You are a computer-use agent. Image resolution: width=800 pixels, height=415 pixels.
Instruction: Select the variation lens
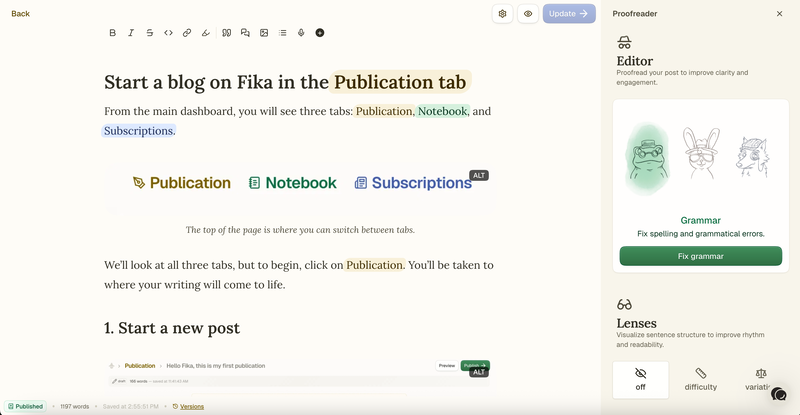[x=759, y=380]
